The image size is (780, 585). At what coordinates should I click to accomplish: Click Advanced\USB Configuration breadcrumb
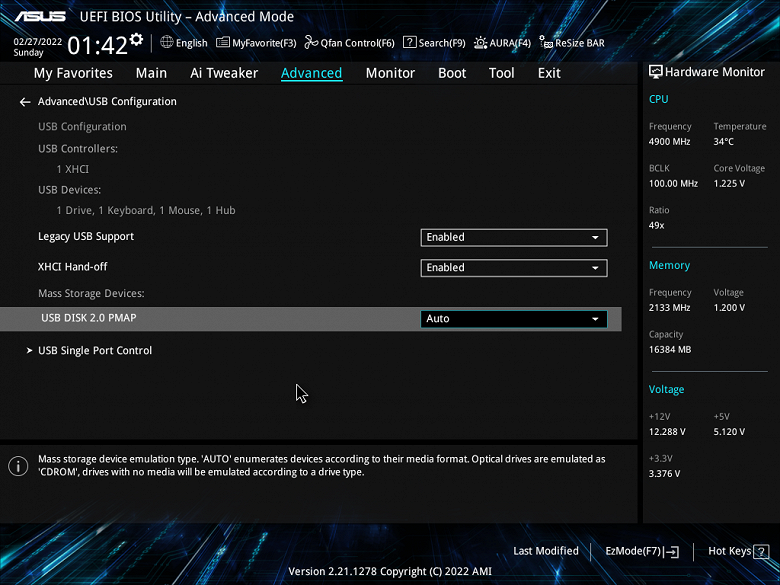click(x=107, y=101)
